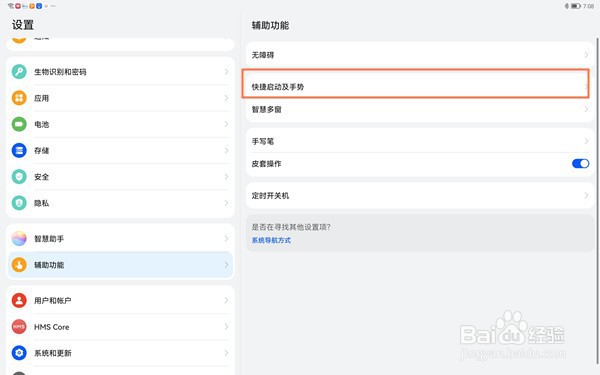Image resolution: width=600 pixels, height=375 pixels.
Task: Click the right panel vertical scrollbar
Action: (x=598, y=199)
